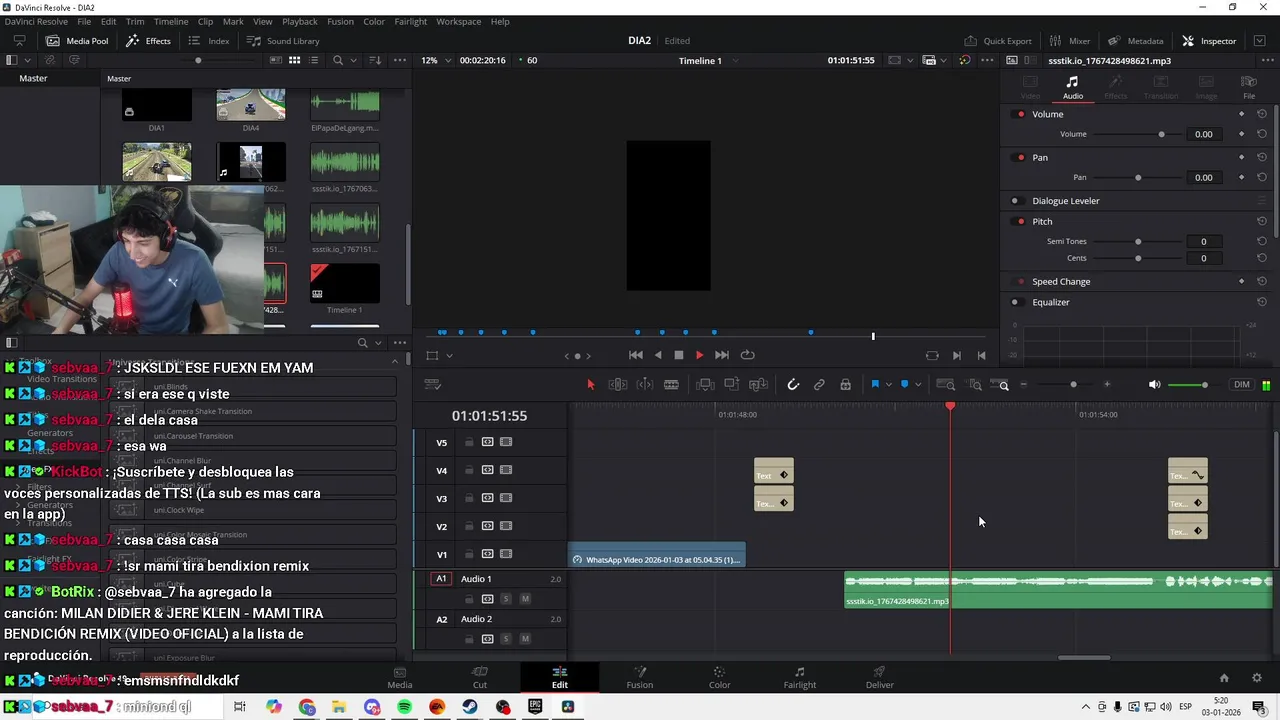This screenshot has height=720, width=1280.
Task: Click the Replace Clip icon
Action: tap(758, 385)
